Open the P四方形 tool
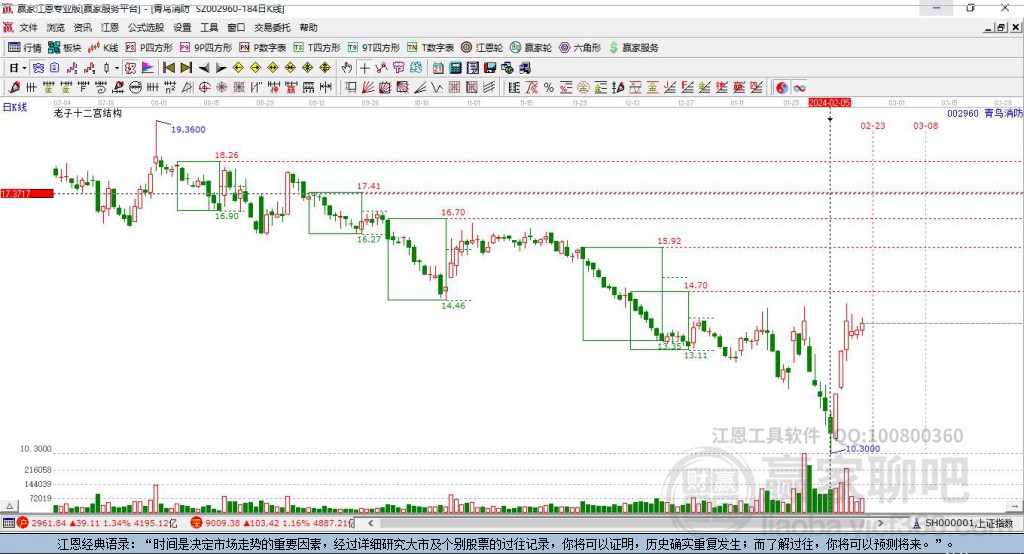 pos(149,48)
